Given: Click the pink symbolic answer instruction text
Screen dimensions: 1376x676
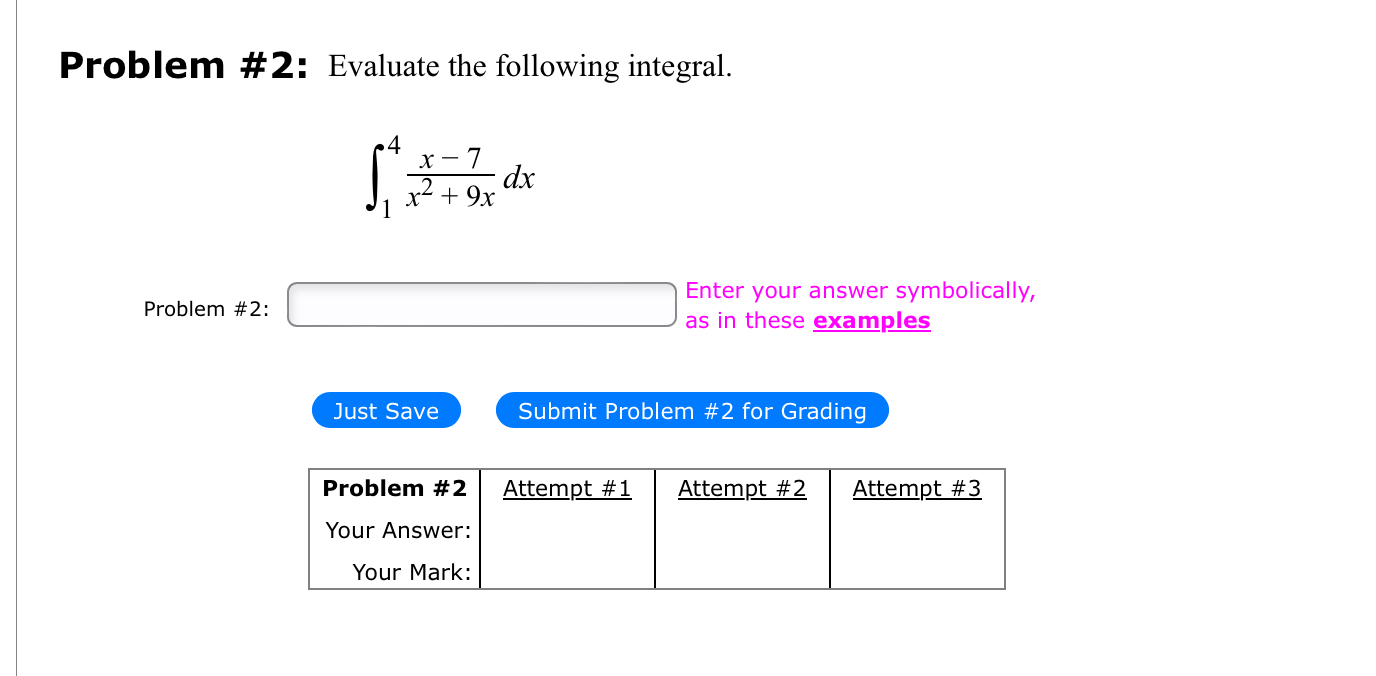Looking at the screenshot, I should tap(858, 291).
